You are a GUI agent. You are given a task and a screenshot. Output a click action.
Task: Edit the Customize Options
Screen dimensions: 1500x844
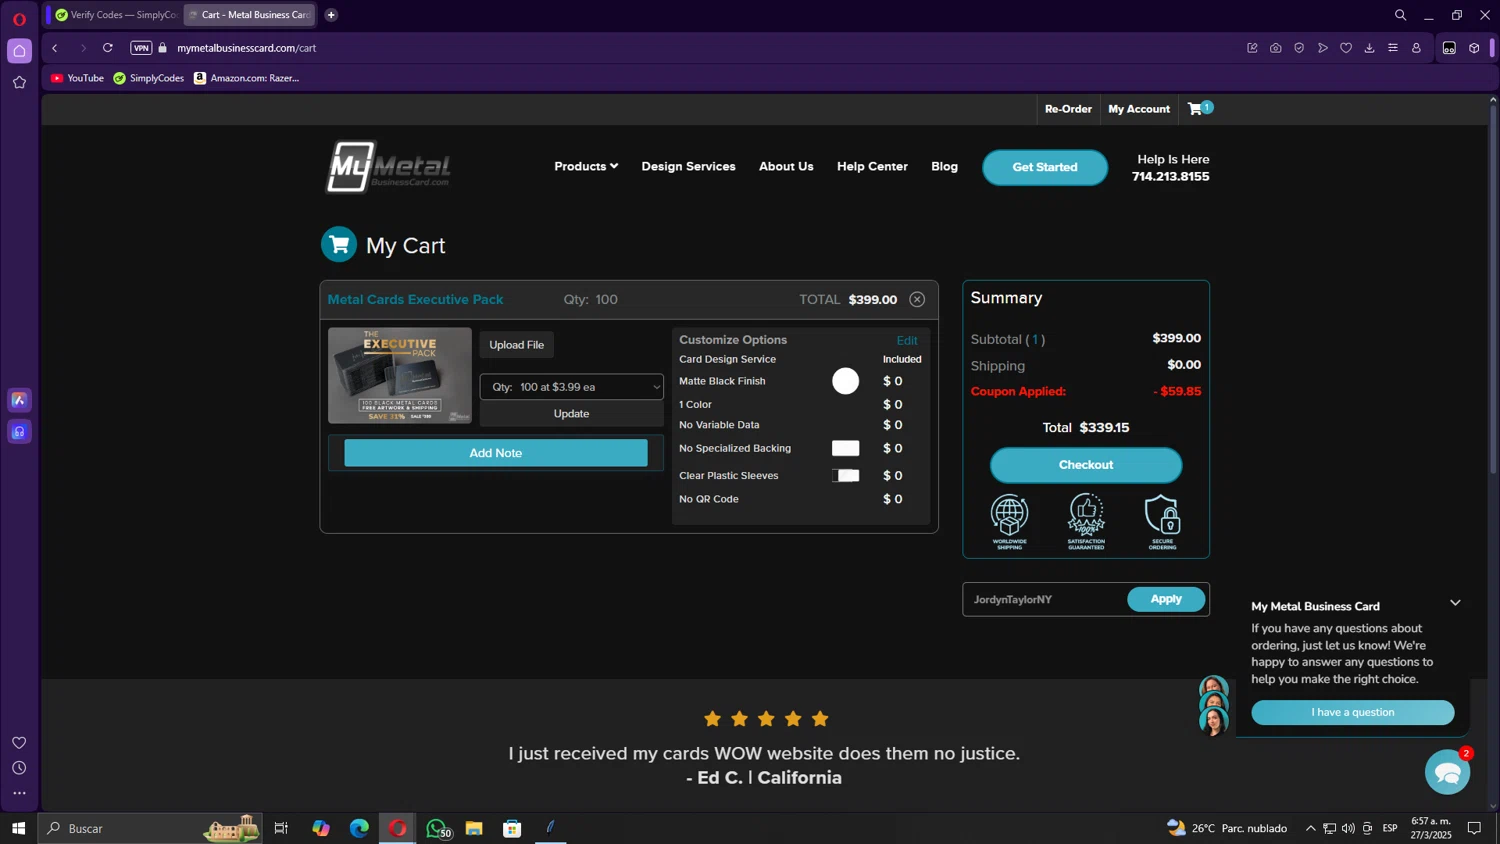(907, 341)
